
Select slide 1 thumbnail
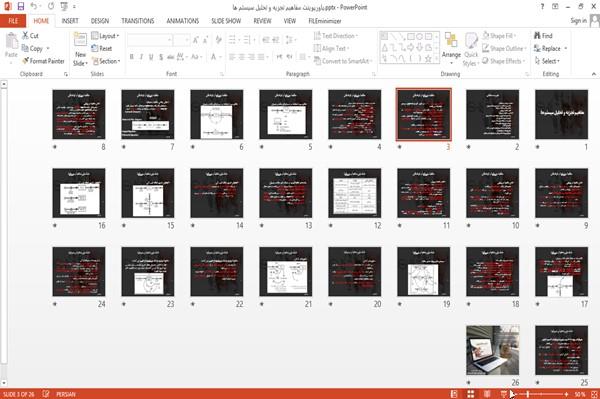pyautogui.click(x=561, y=114)
